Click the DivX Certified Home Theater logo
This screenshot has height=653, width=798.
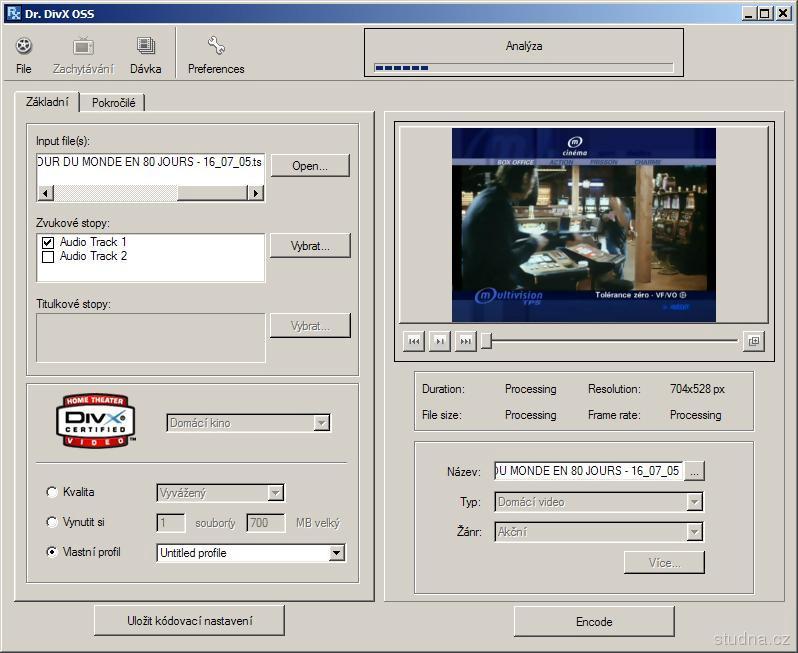click(x=95, y=421)
